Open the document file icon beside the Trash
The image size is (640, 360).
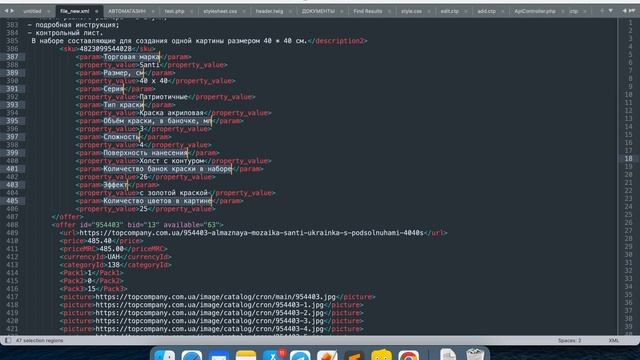coord(448,354)
